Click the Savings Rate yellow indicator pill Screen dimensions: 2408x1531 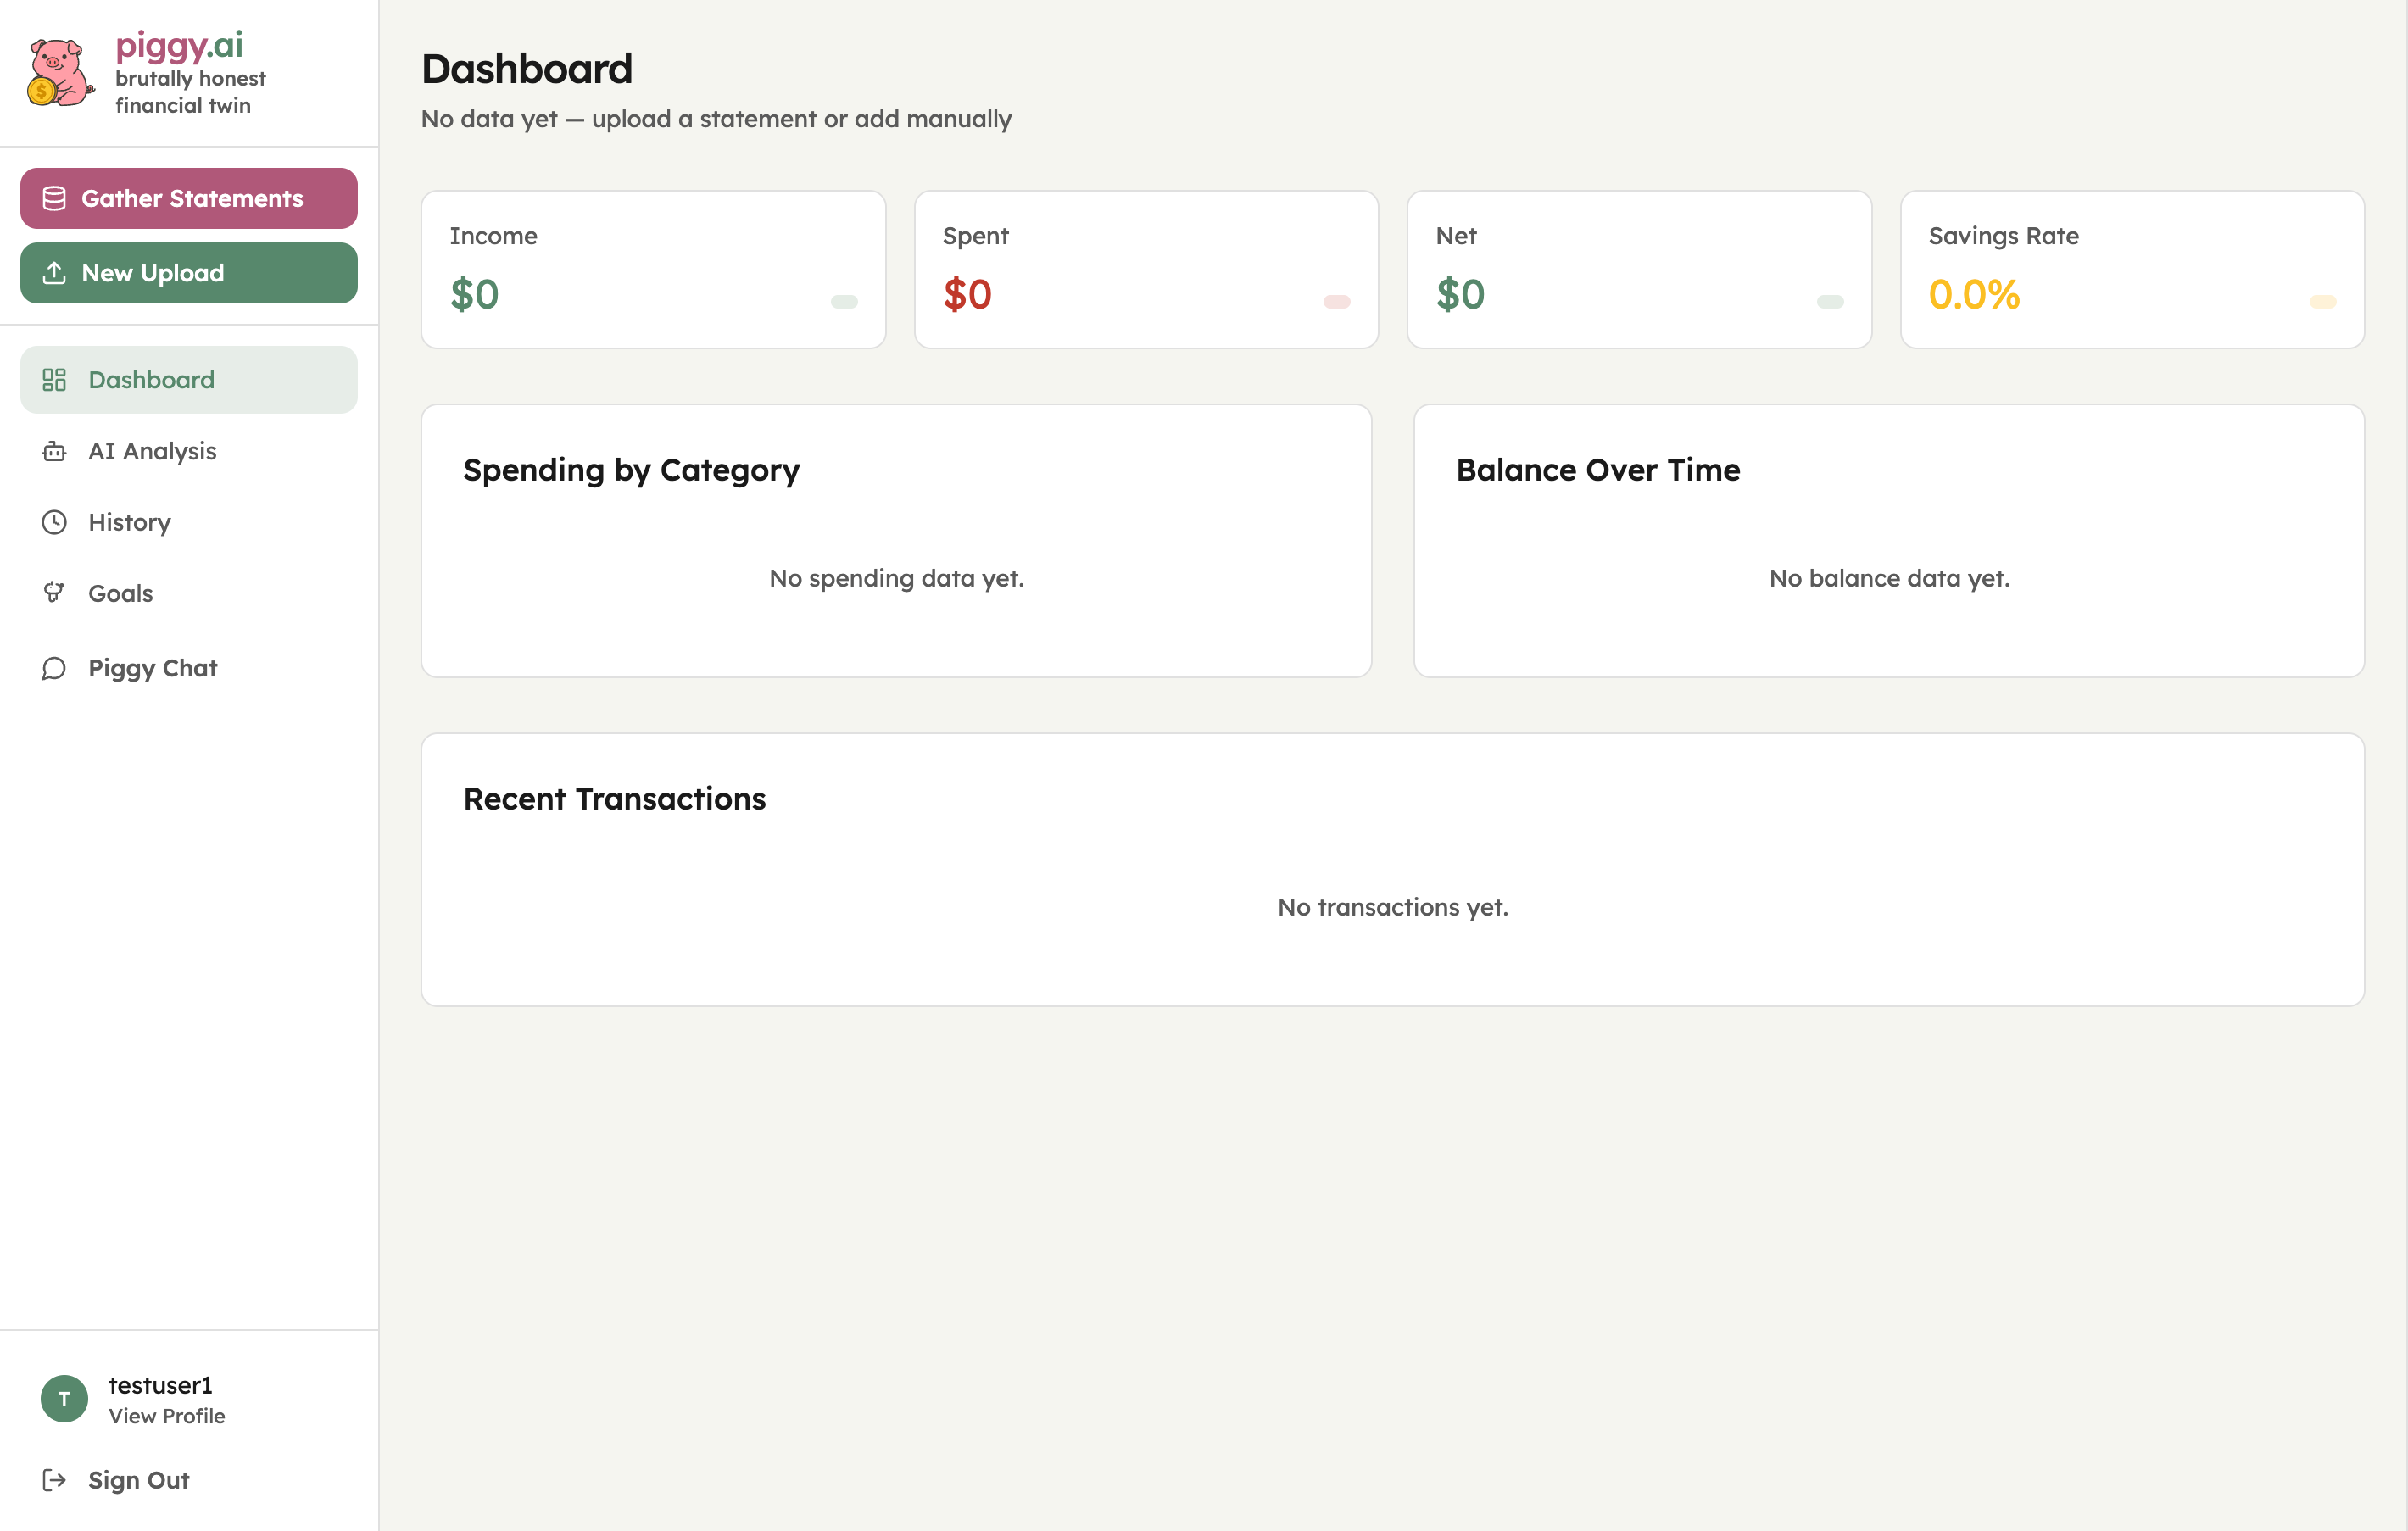click(x=2322, y=302)
